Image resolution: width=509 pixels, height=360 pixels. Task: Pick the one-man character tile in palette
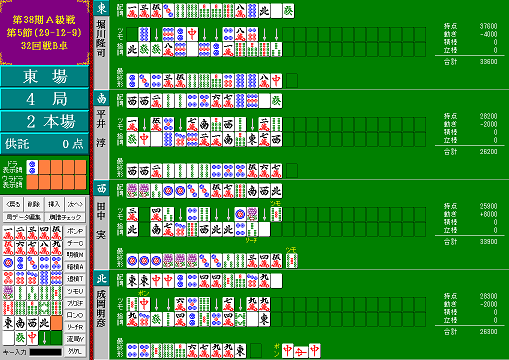8,233
